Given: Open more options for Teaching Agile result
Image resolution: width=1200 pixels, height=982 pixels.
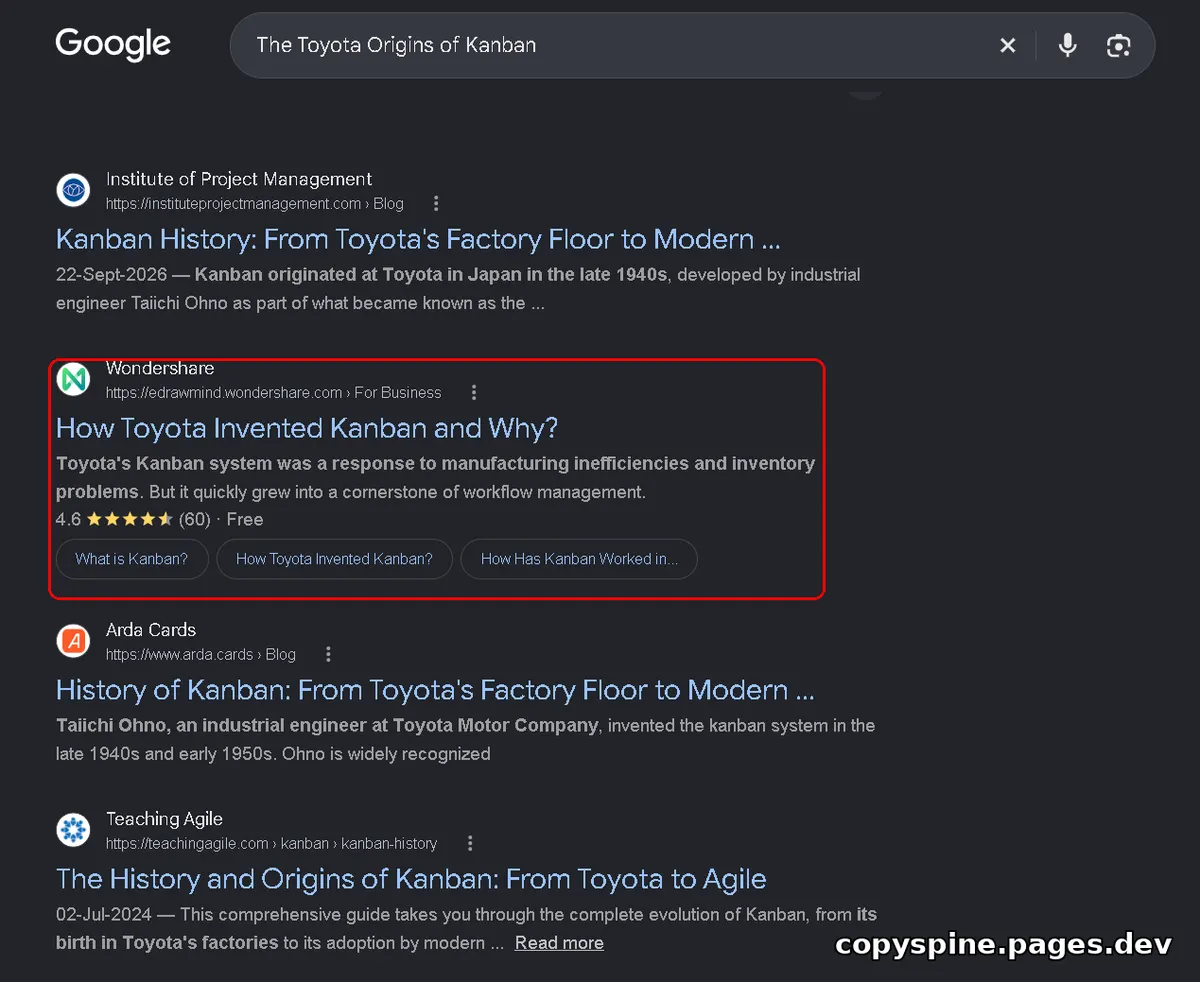Looking at the screenshot, I should [x=470, y=844].
